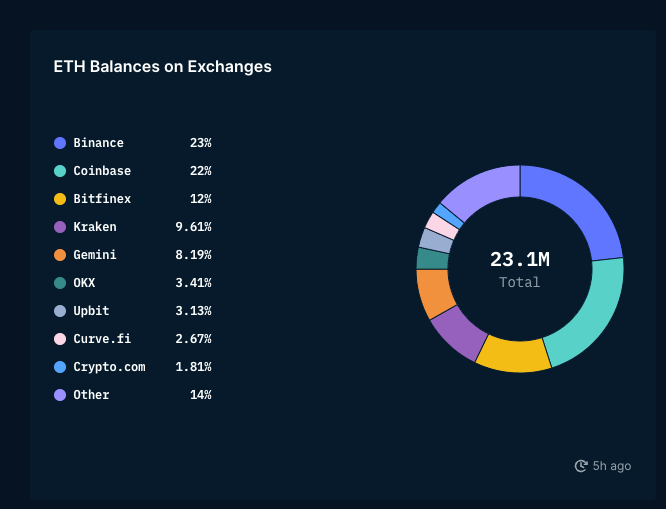666x509 pixels.
Task: Click the blue Binance legend dot
Action: 60,143
